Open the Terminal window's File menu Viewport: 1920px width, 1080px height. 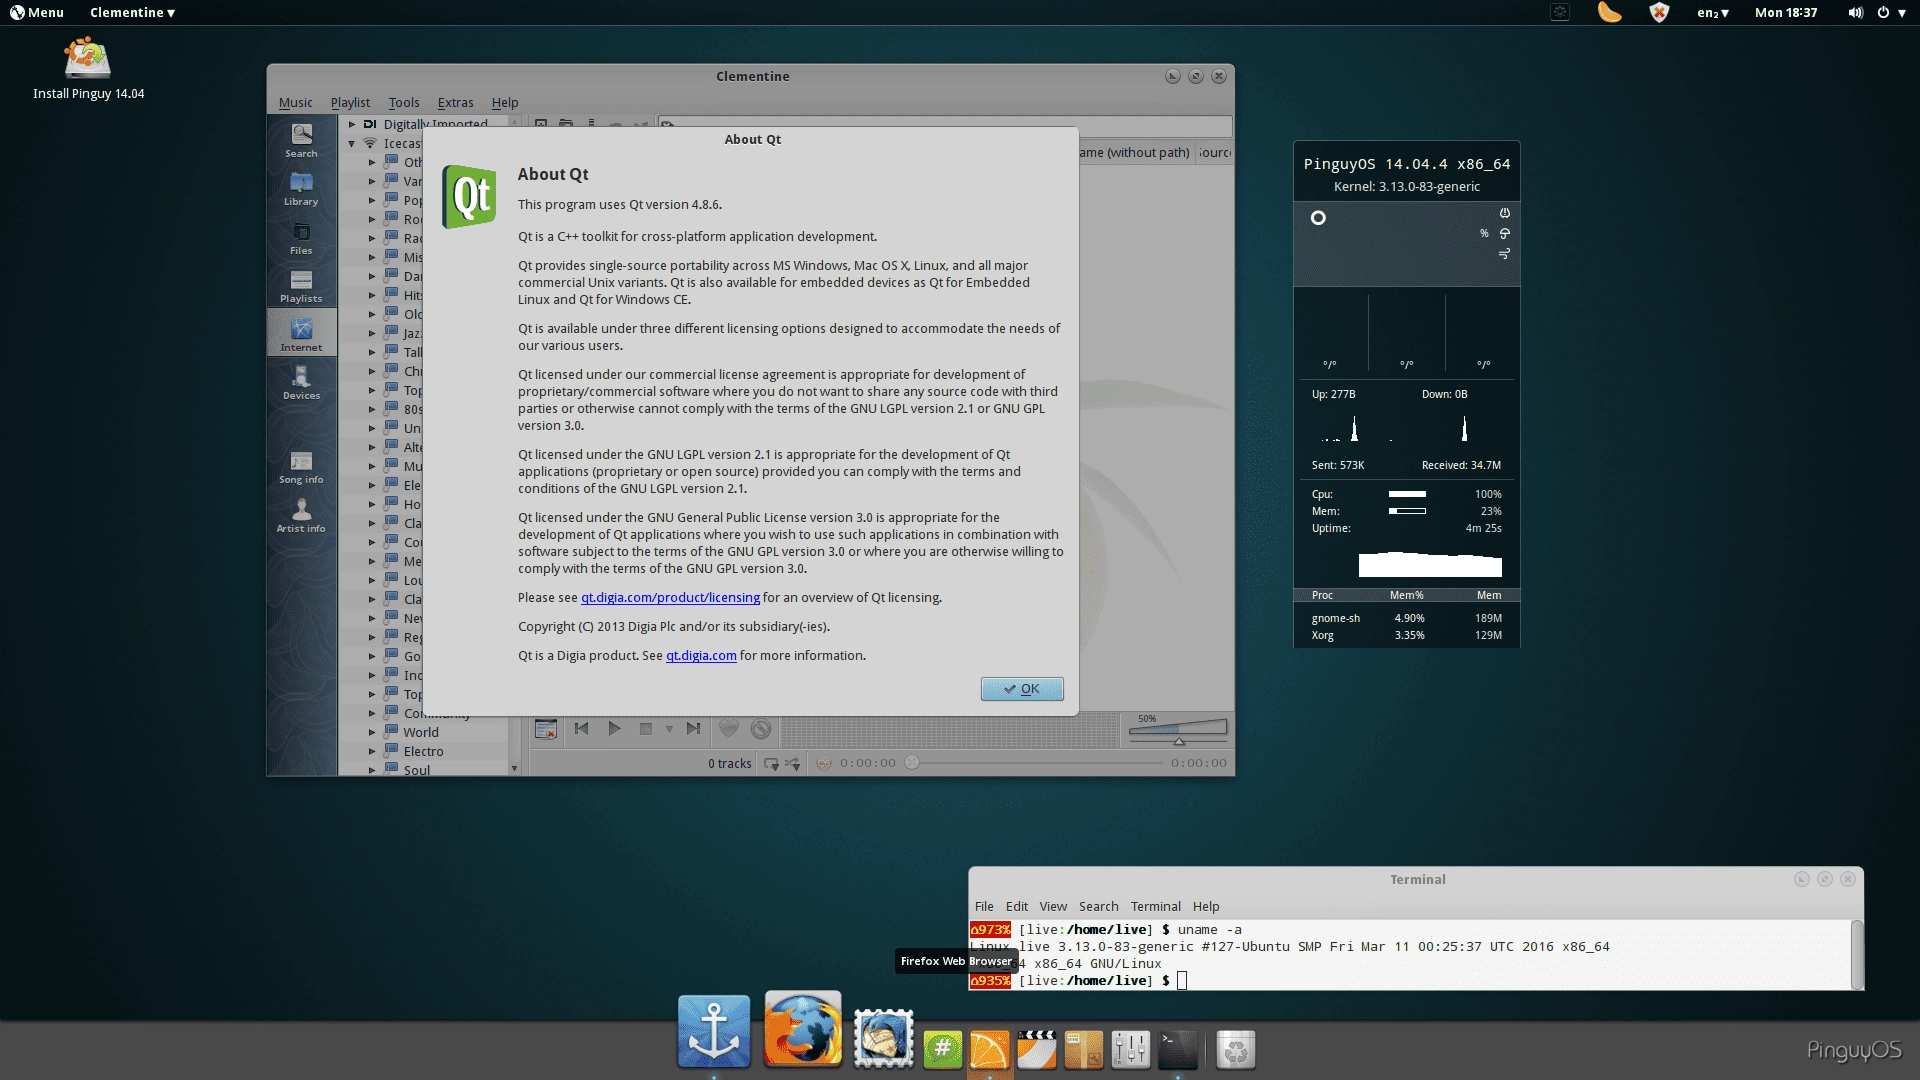pyautogui.click(x=984, y=906)
